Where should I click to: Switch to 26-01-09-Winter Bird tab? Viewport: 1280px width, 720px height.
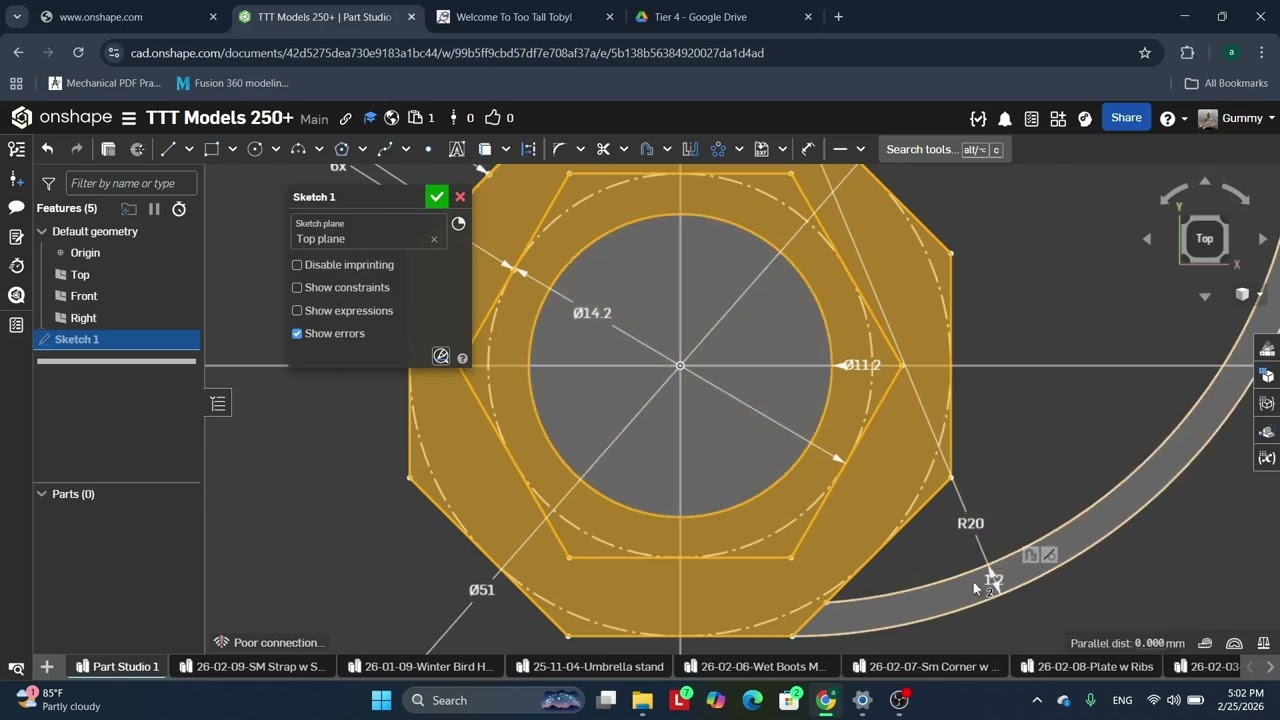[419, 667]
